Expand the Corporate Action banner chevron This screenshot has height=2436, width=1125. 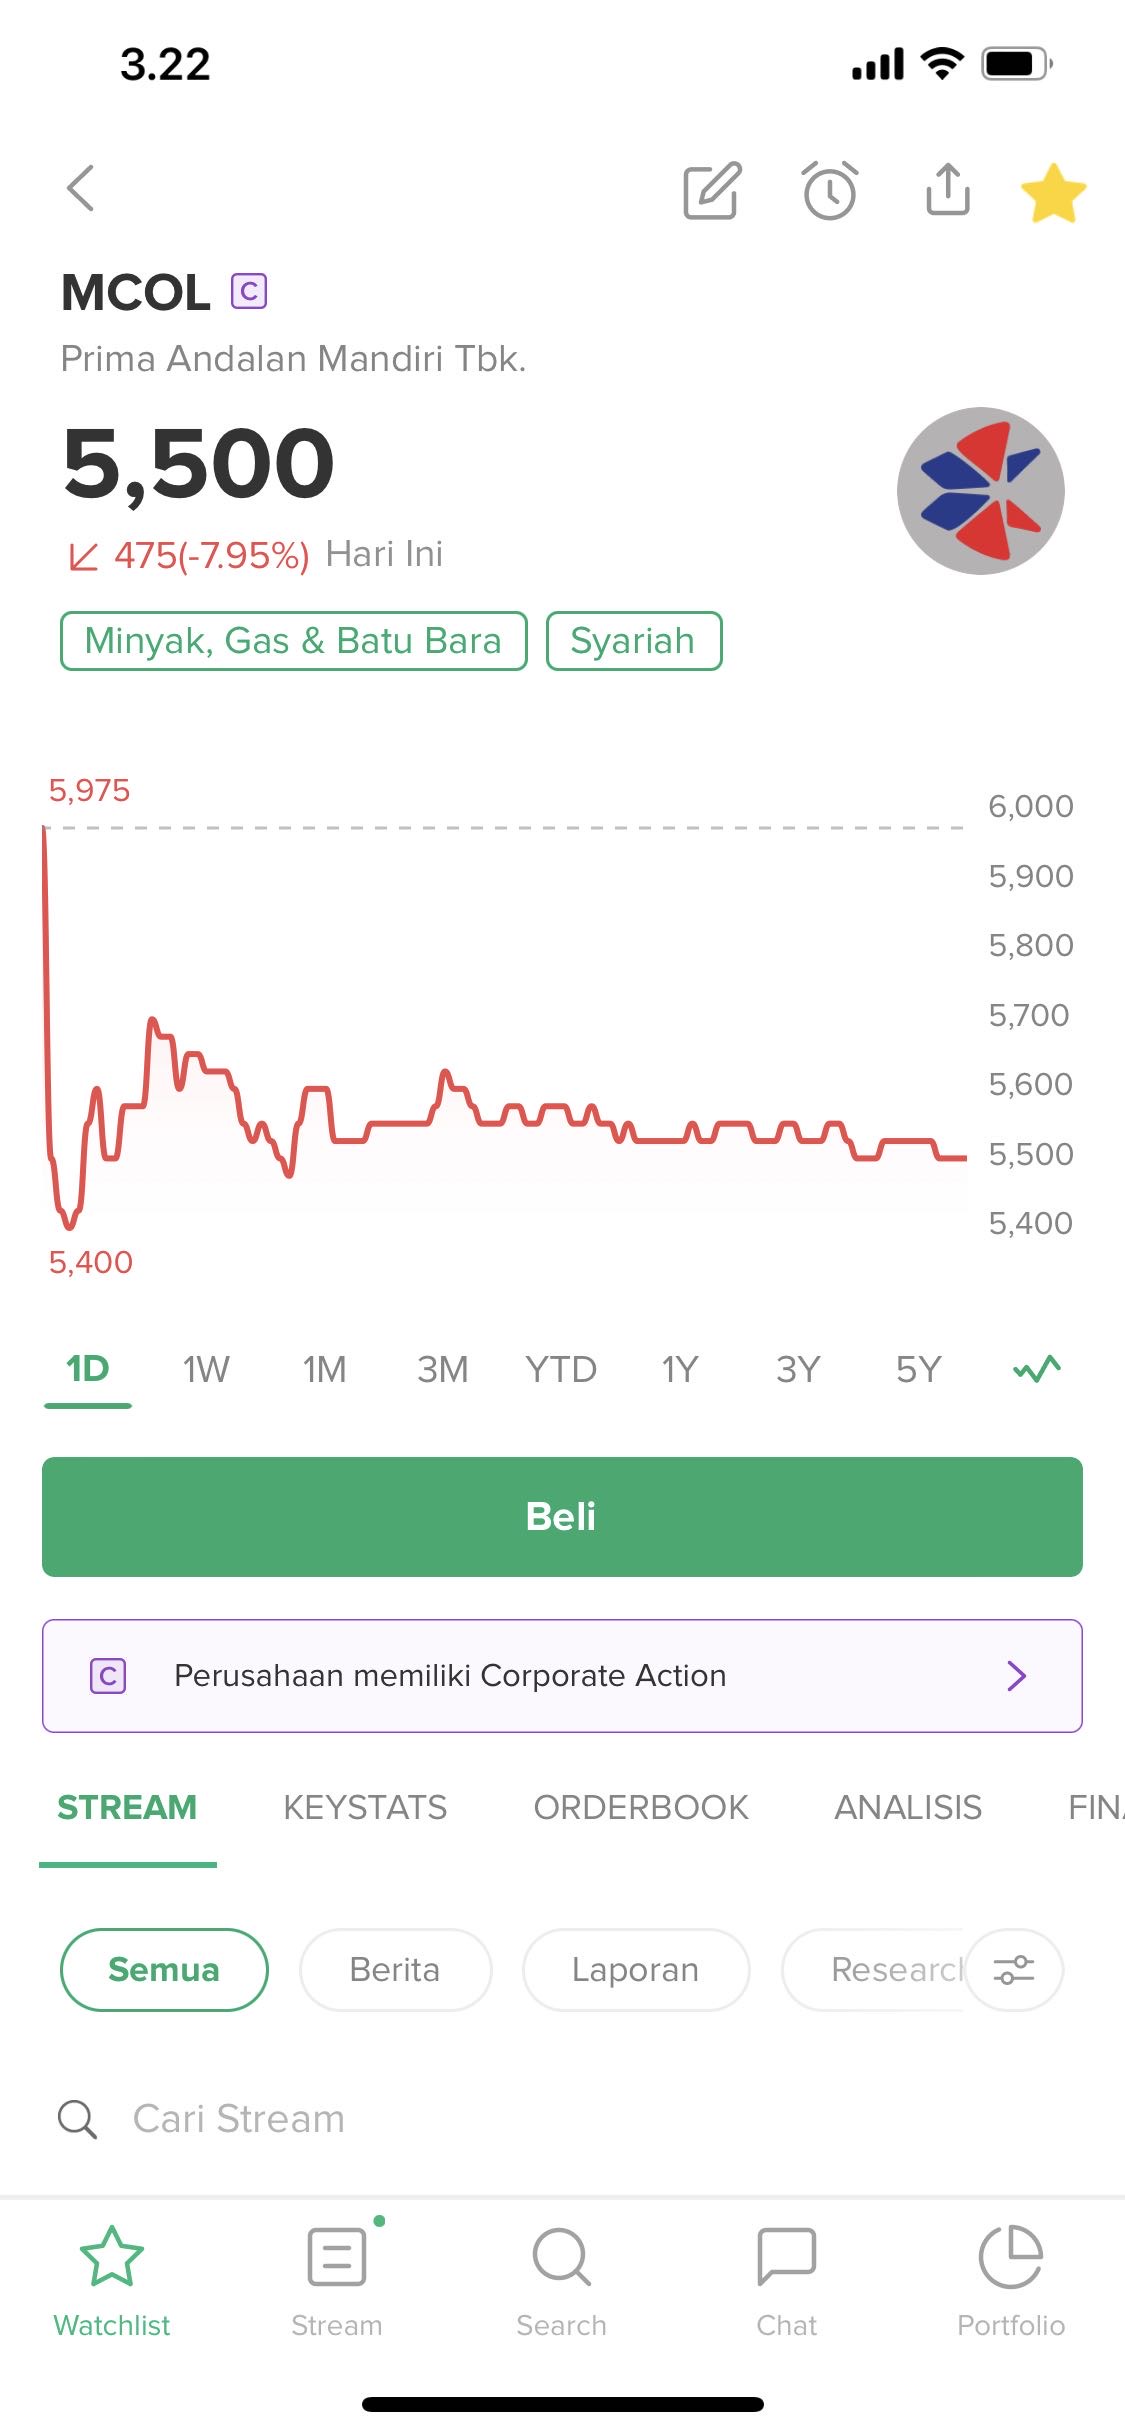(1016, 1676)
